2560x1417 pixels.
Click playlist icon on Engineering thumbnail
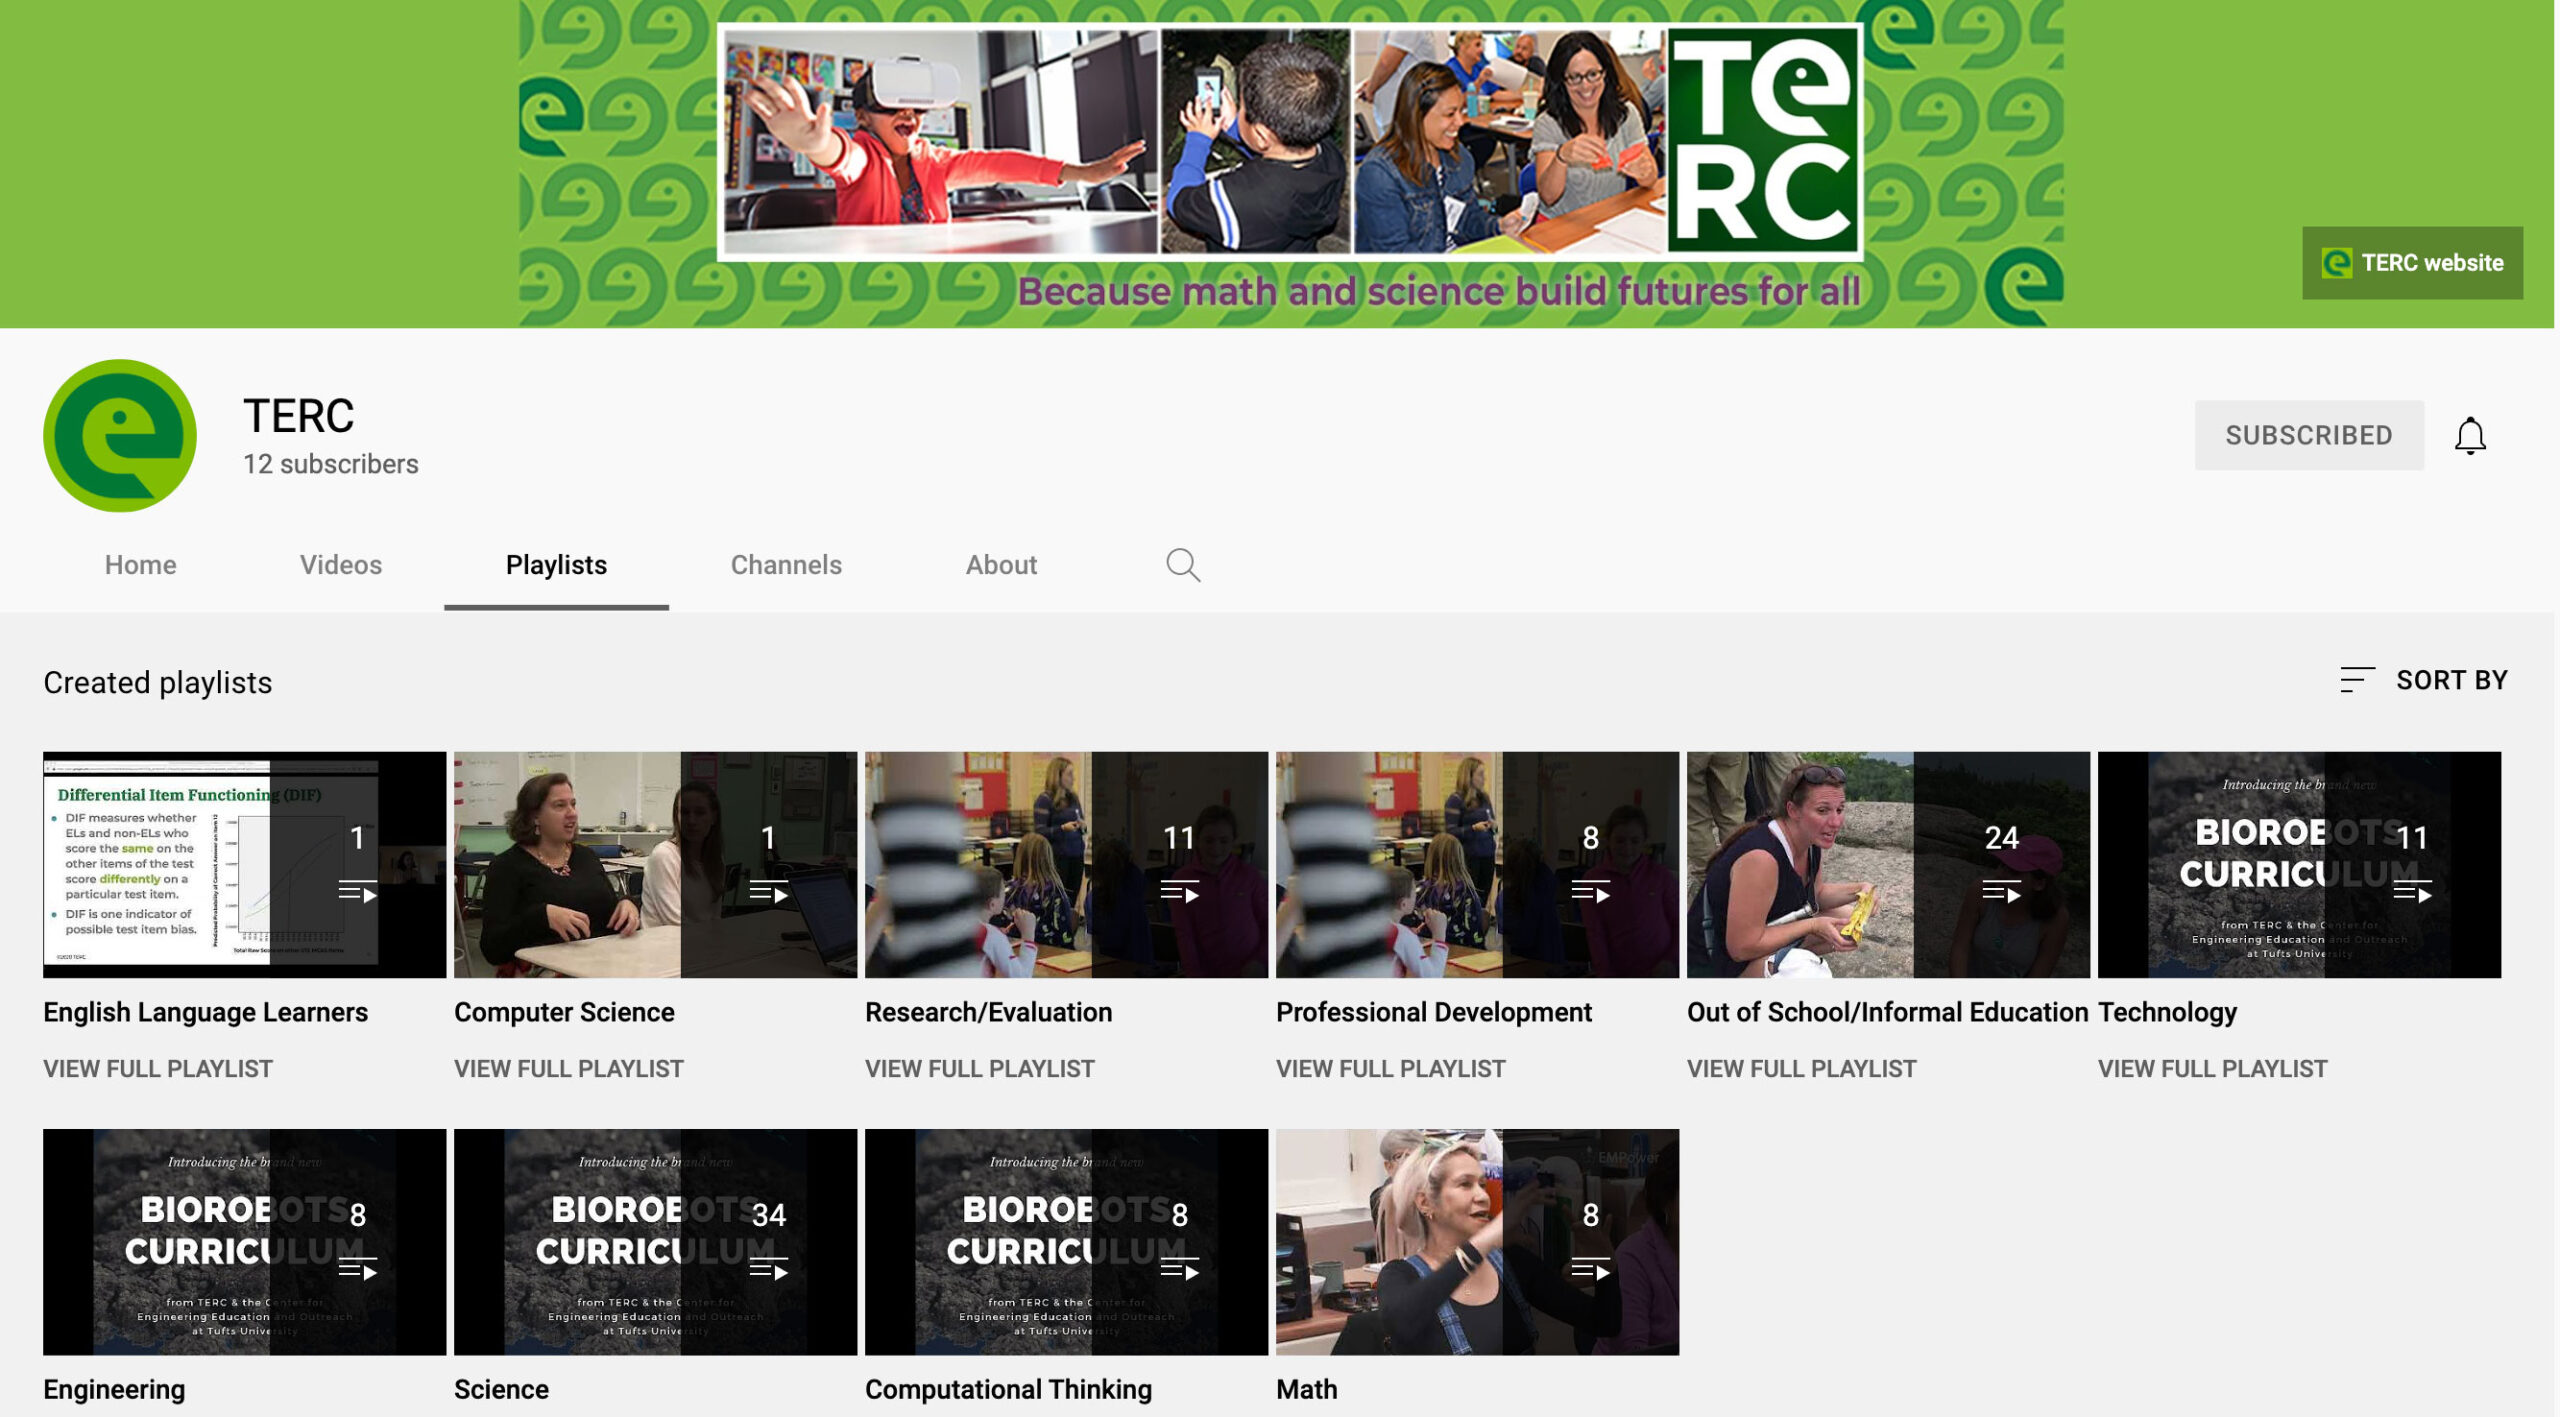click(x=357, y=1269)
